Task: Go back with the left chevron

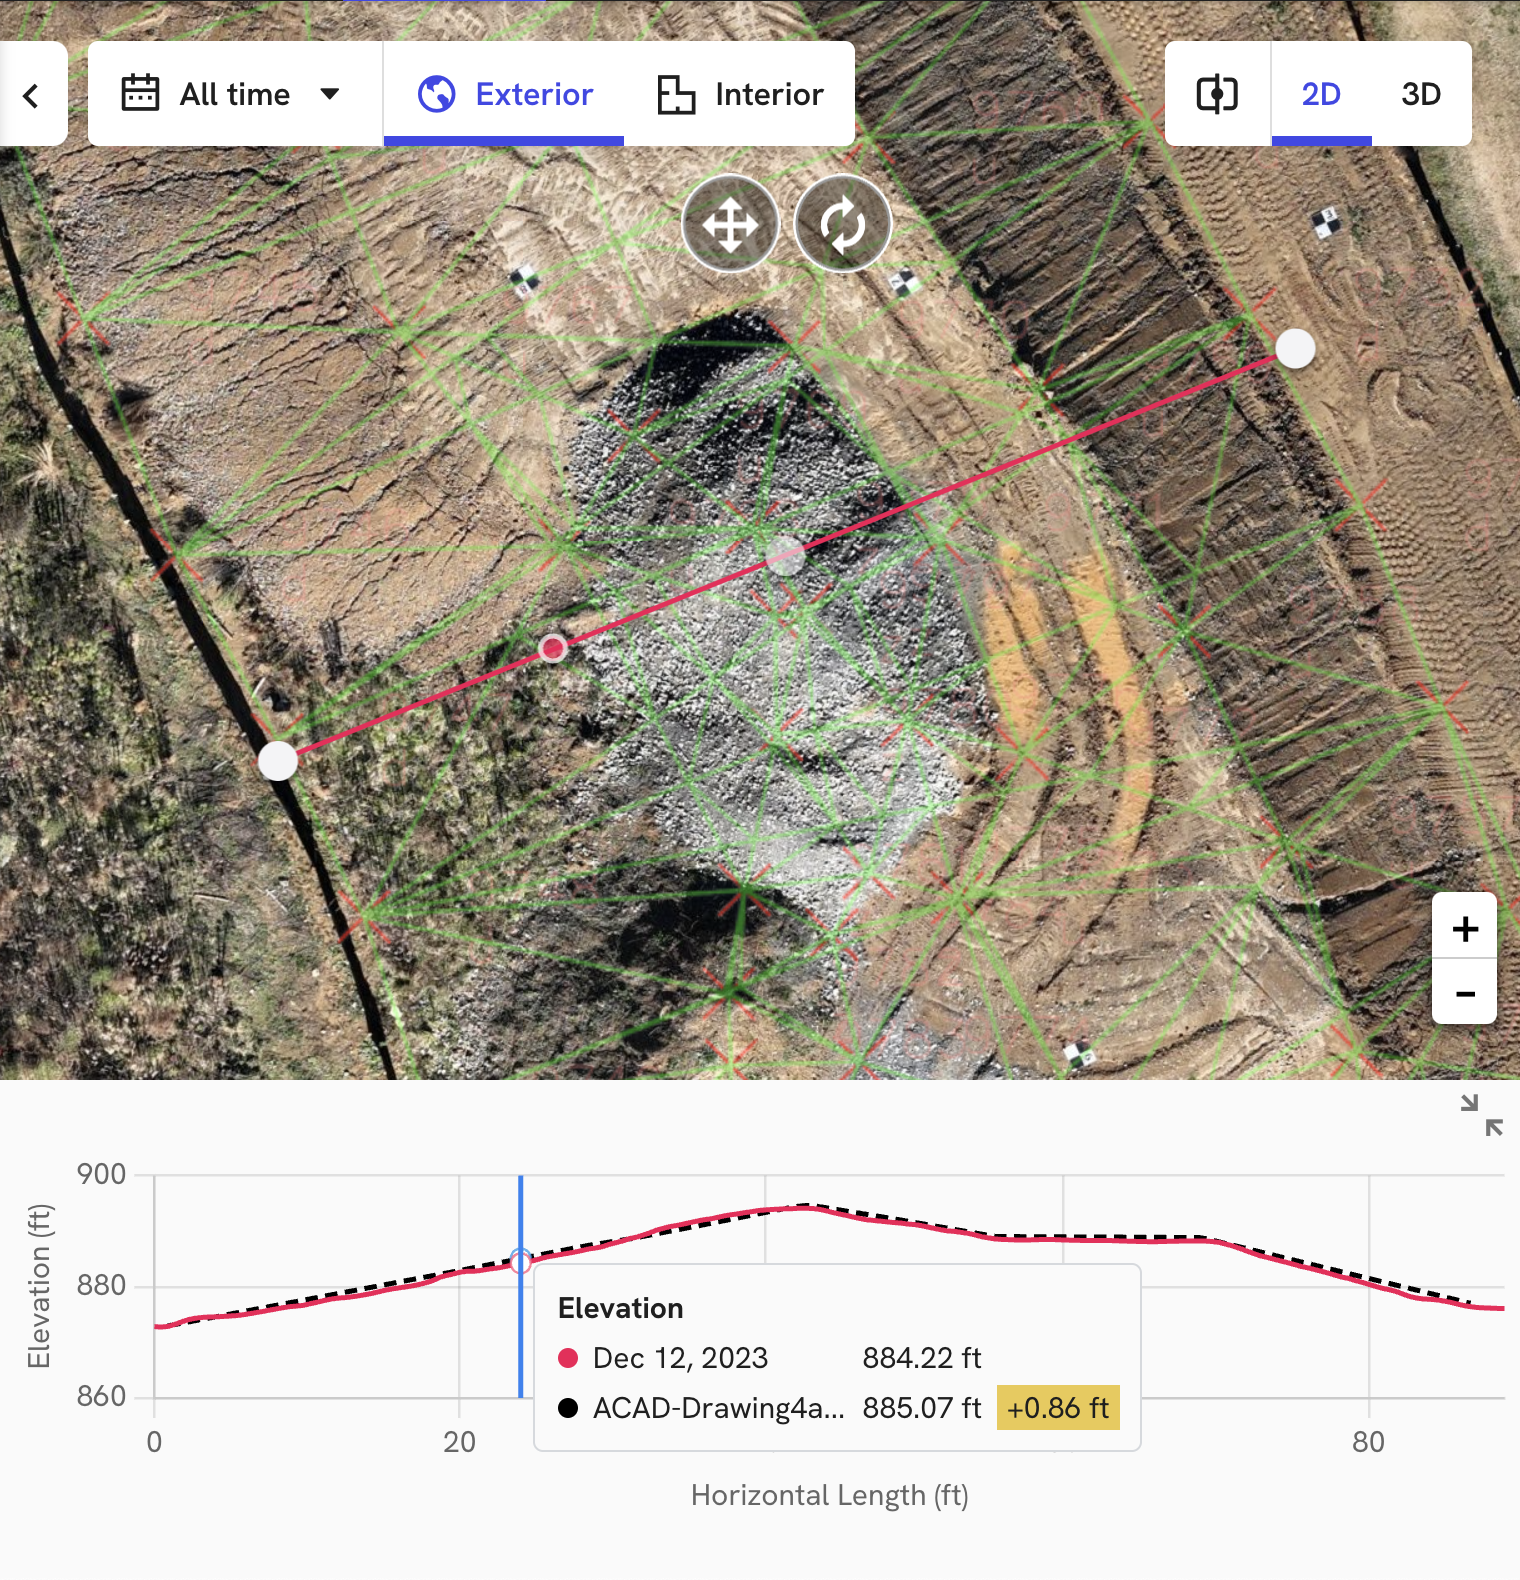Action: point(31,95)
